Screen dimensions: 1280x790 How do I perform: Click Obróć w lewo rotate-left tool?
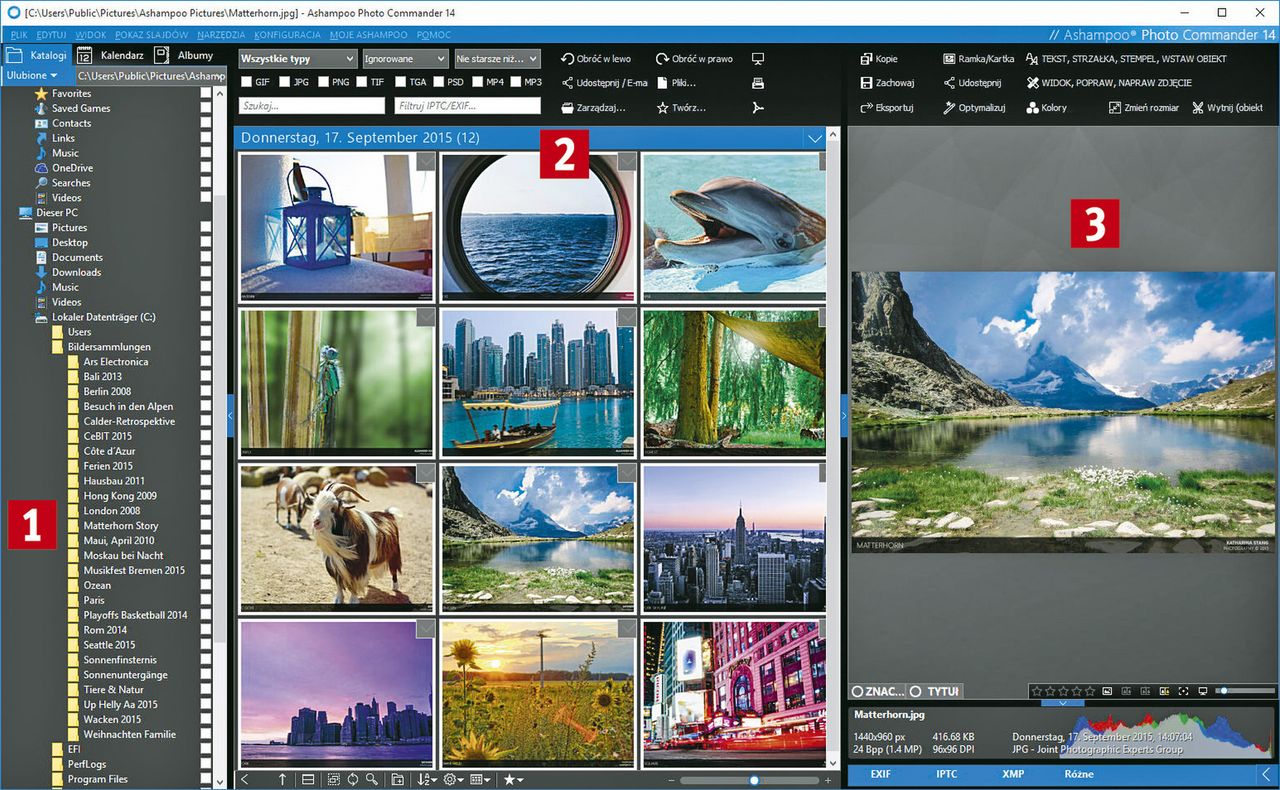(597, 59)
